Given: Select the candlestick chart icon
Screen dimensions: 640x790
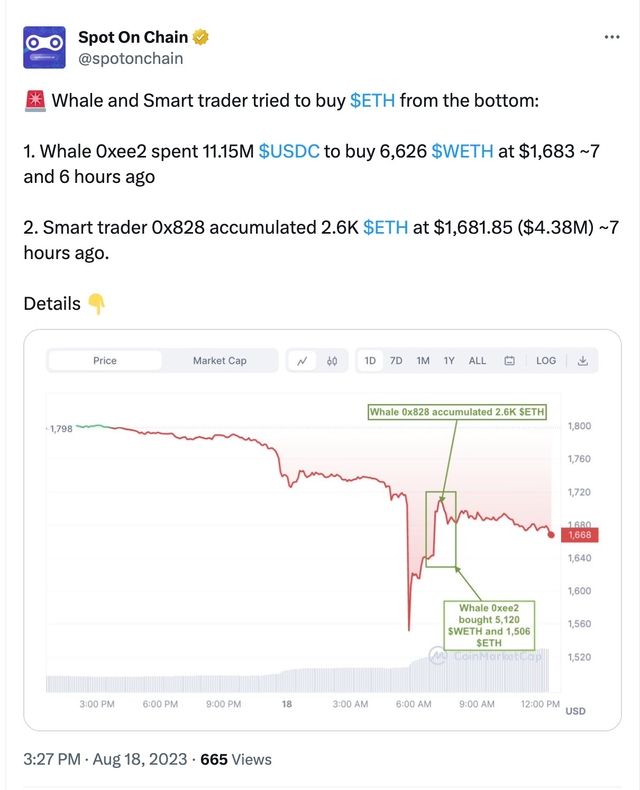Looking at the screenshot, I should tap(332, 361).
